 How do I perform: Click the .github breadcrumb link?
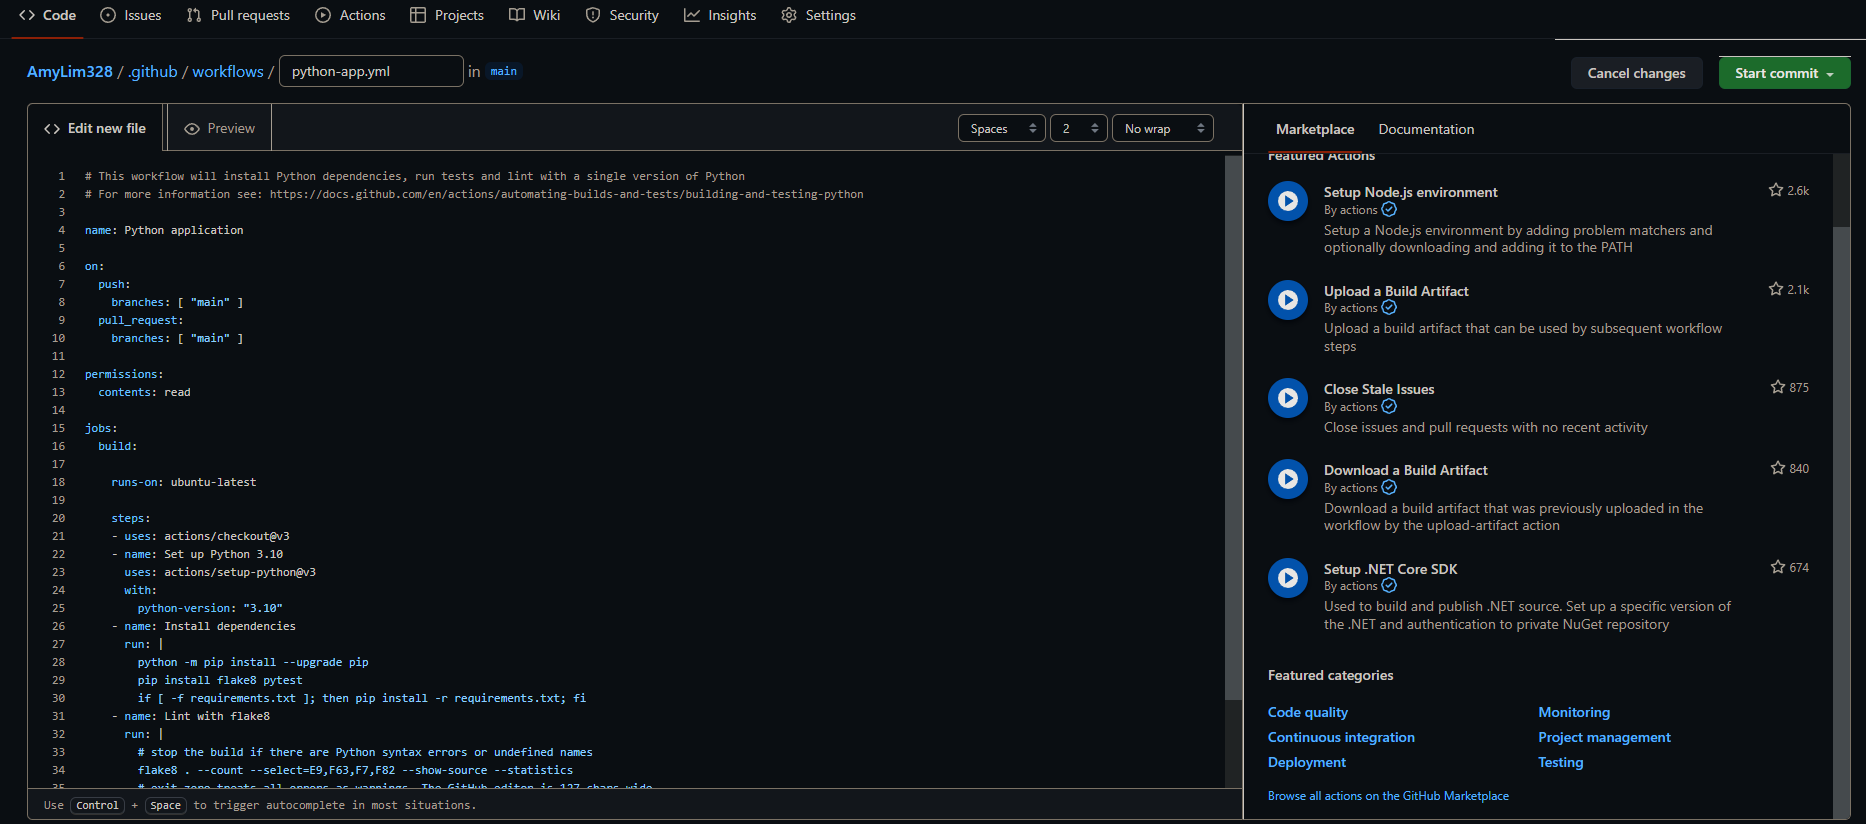click(x=153, y=72)
